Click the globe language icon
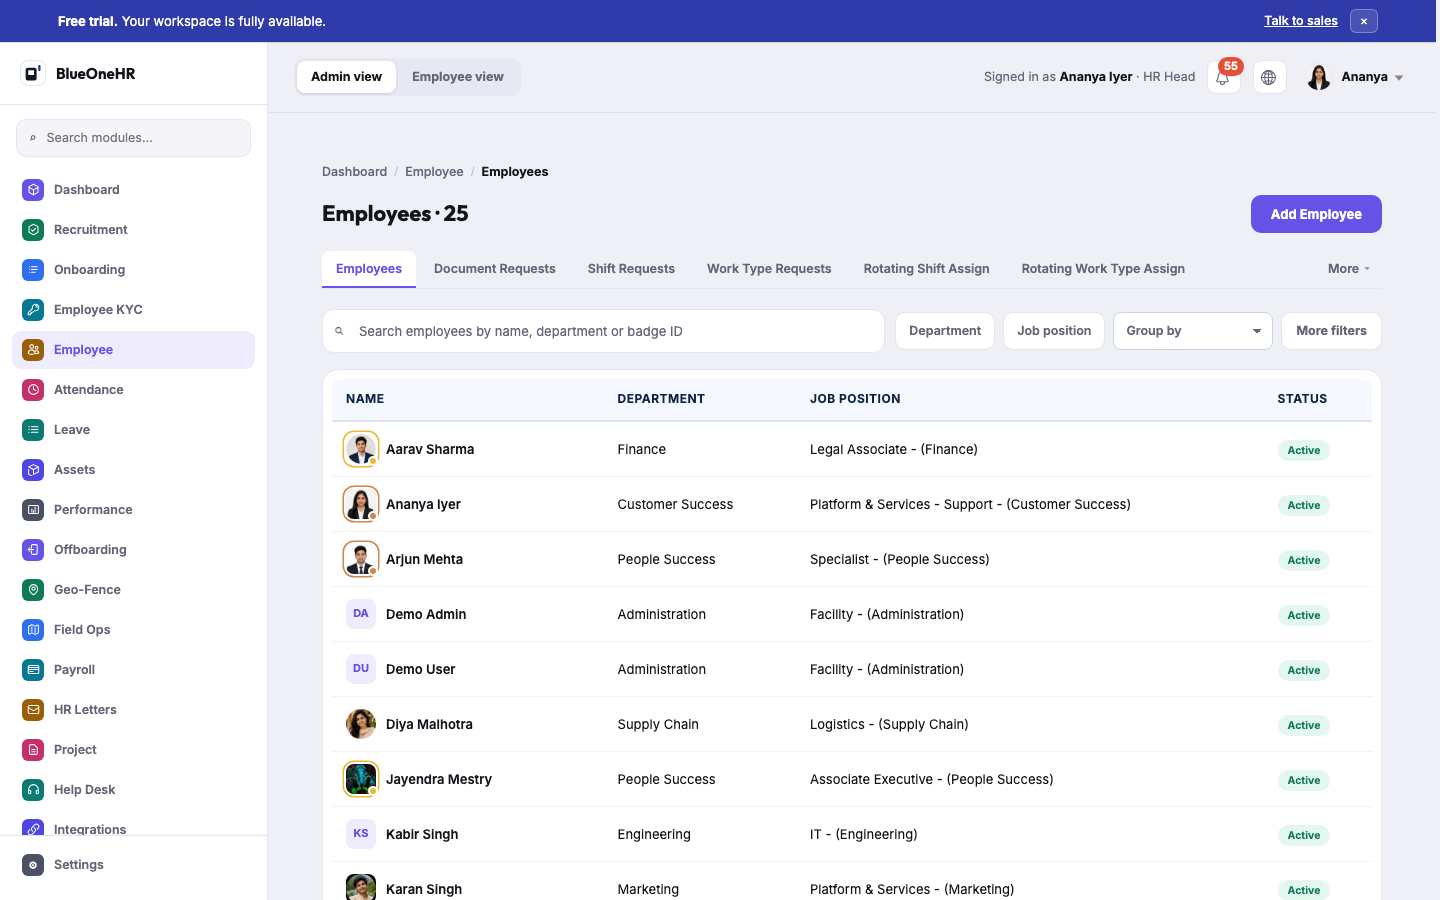Viewport: 1440px width, 900px height. pyautogui.click(x=1269, y=77)
